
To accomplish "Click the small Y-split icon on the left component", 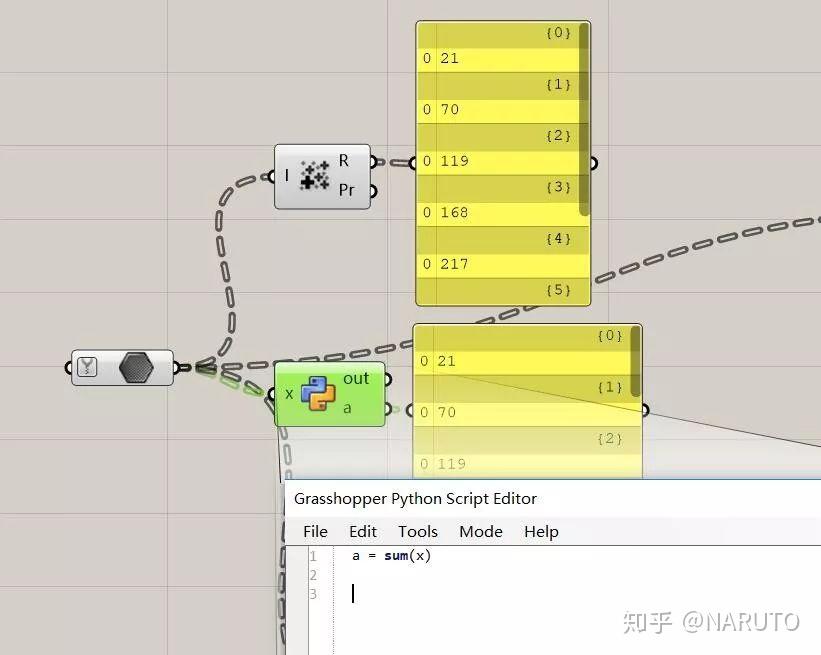I will click(86, 367).
